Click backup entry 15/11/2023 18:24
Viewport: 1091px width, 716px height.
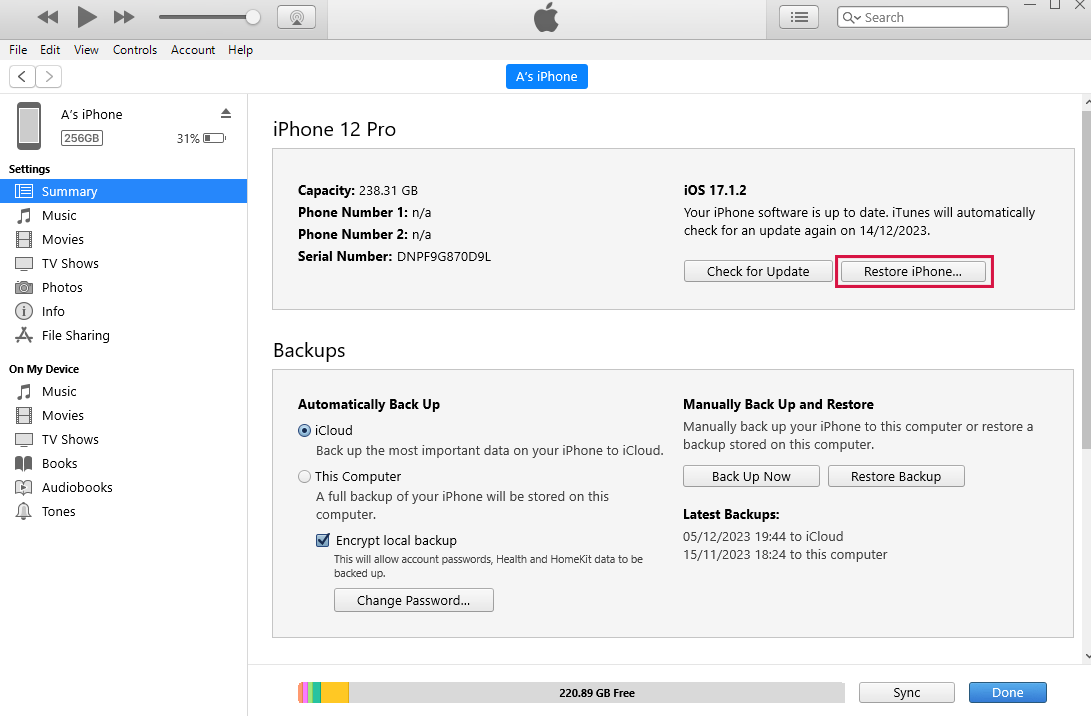coord(785,555)
